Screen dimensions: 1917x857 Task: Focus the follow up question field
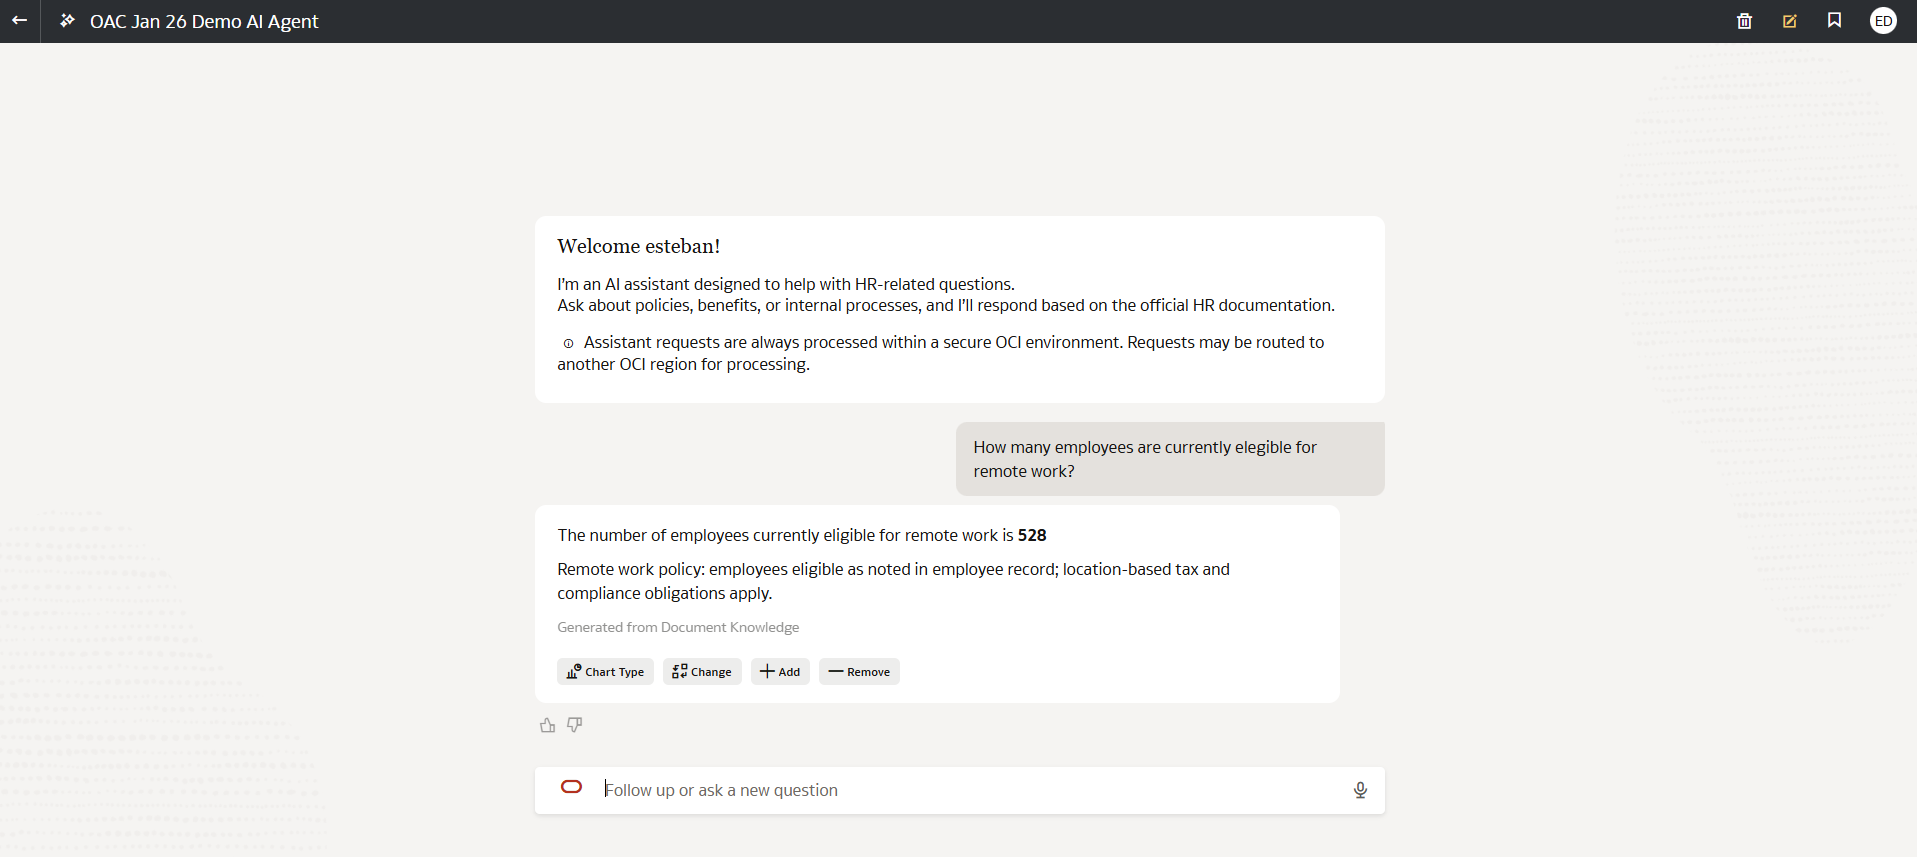click(x=960, y=790)
